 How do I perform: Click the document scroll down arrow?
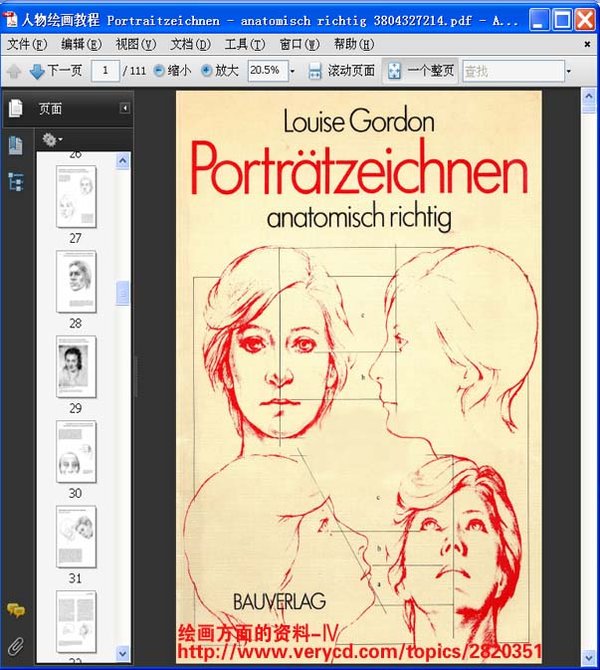pos(589,658)
